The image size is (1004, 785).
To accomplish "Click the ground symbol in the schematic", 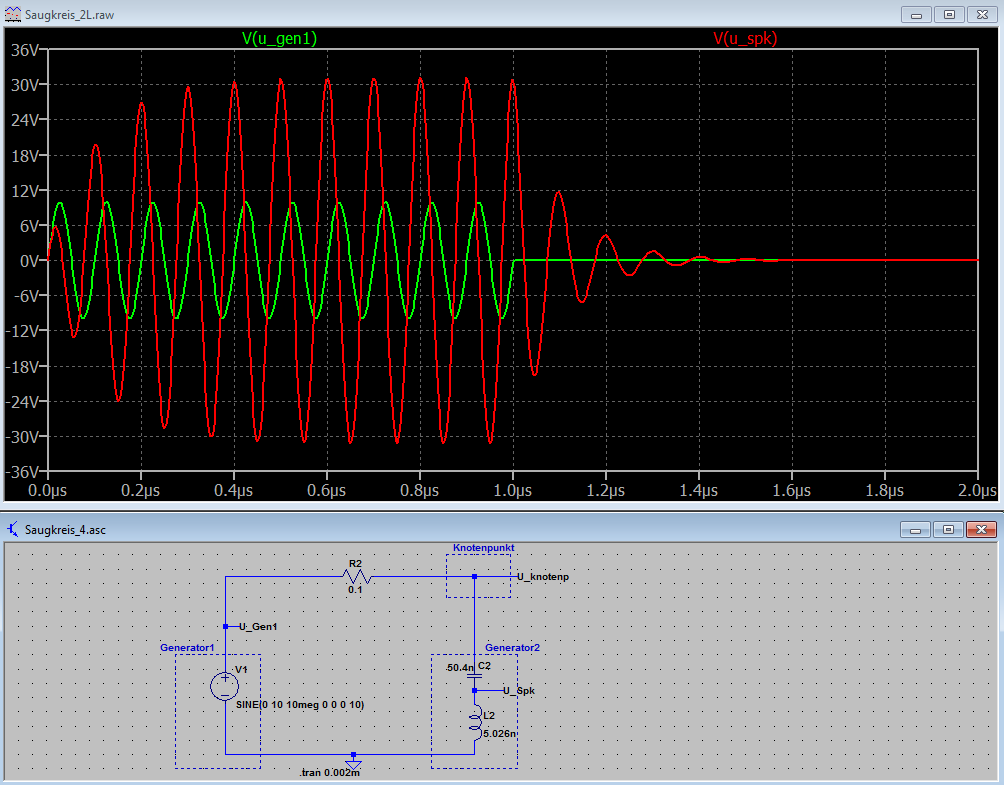I will pos(353,762).
